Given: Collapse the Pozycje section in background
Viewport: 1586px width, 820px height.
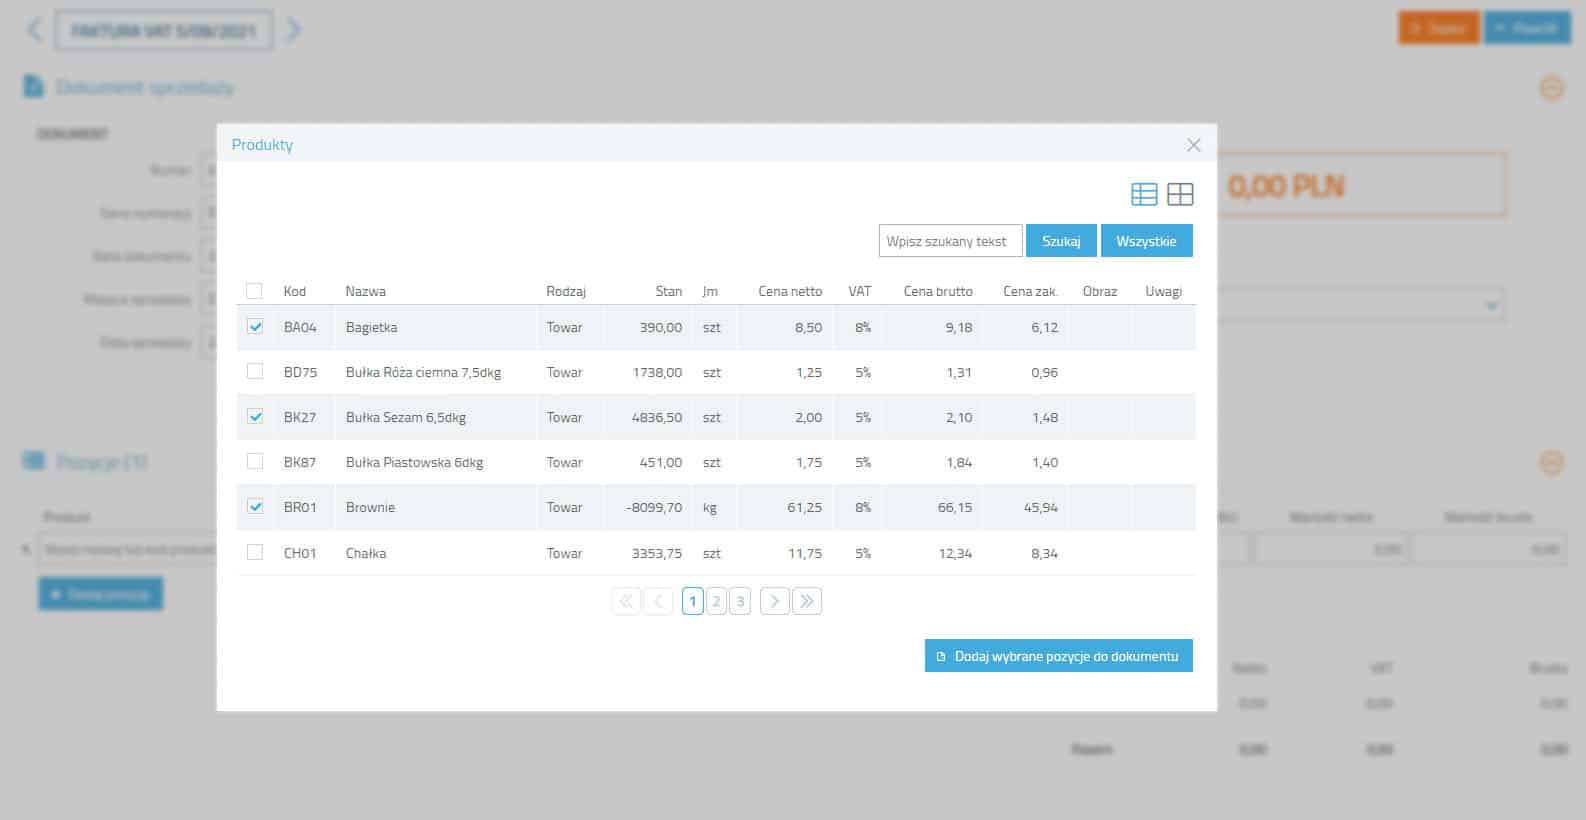Looking at the screenshot, I should tap(1551, 462).
